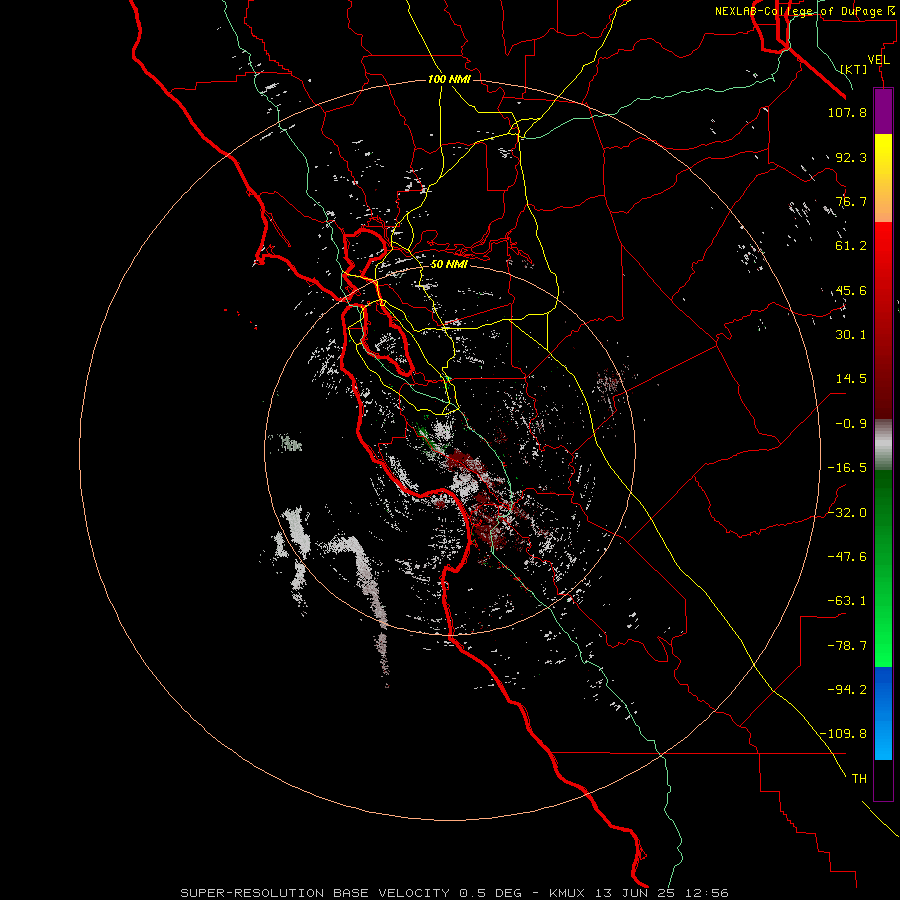Screen dimensions: 900x900
Task: Click the 61.2 velocity scale value
Action: pyautogui.click(x=851, y=246)
